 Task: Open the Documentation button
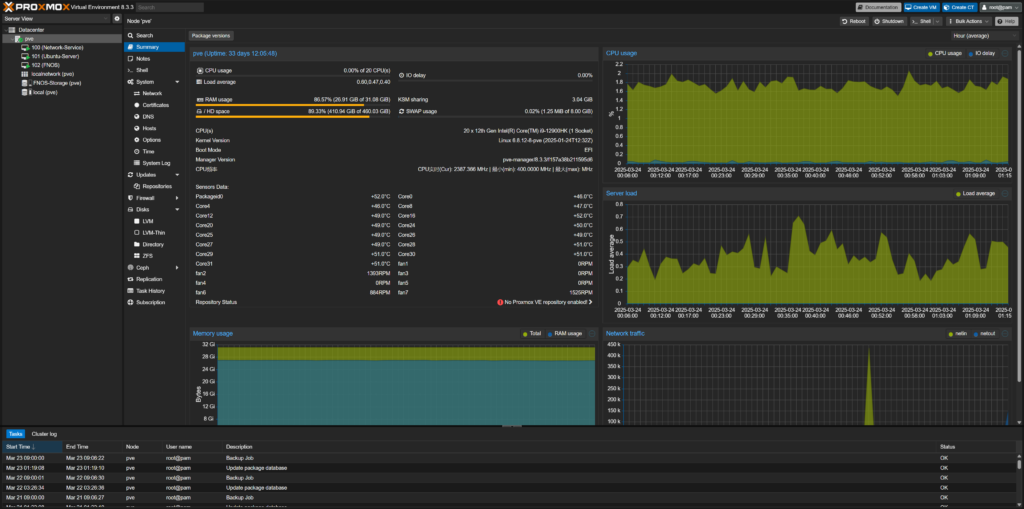point(878,7)
